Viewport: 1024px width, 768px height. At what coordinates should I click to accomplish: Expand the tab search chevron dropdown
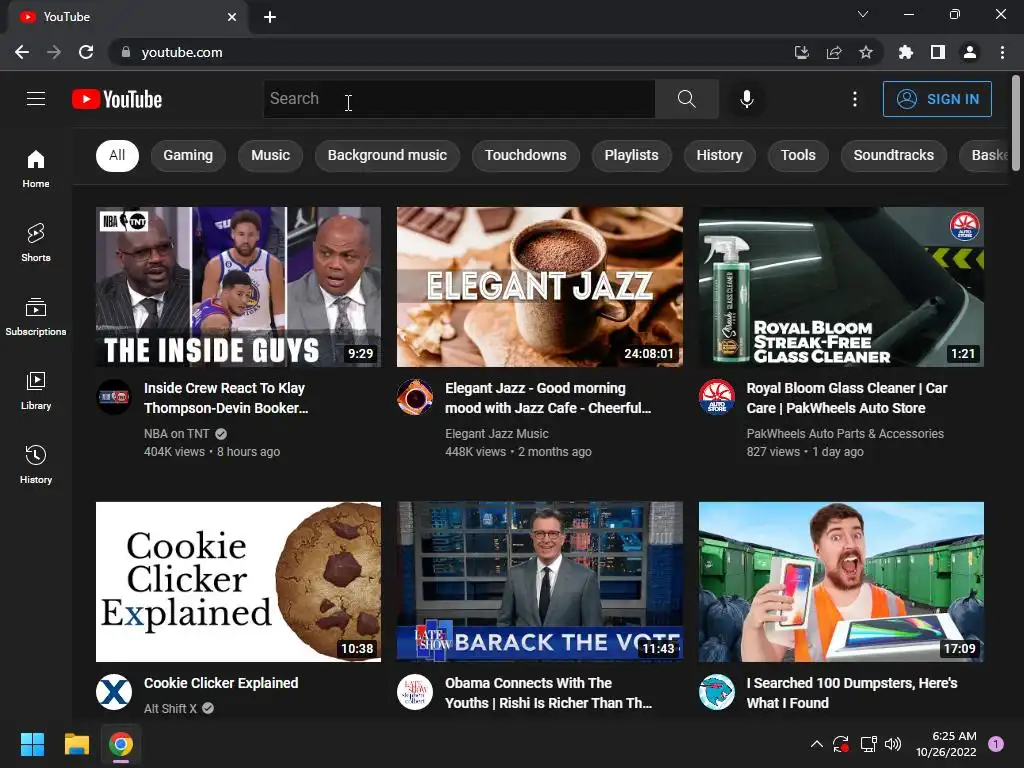click(863, 14)
